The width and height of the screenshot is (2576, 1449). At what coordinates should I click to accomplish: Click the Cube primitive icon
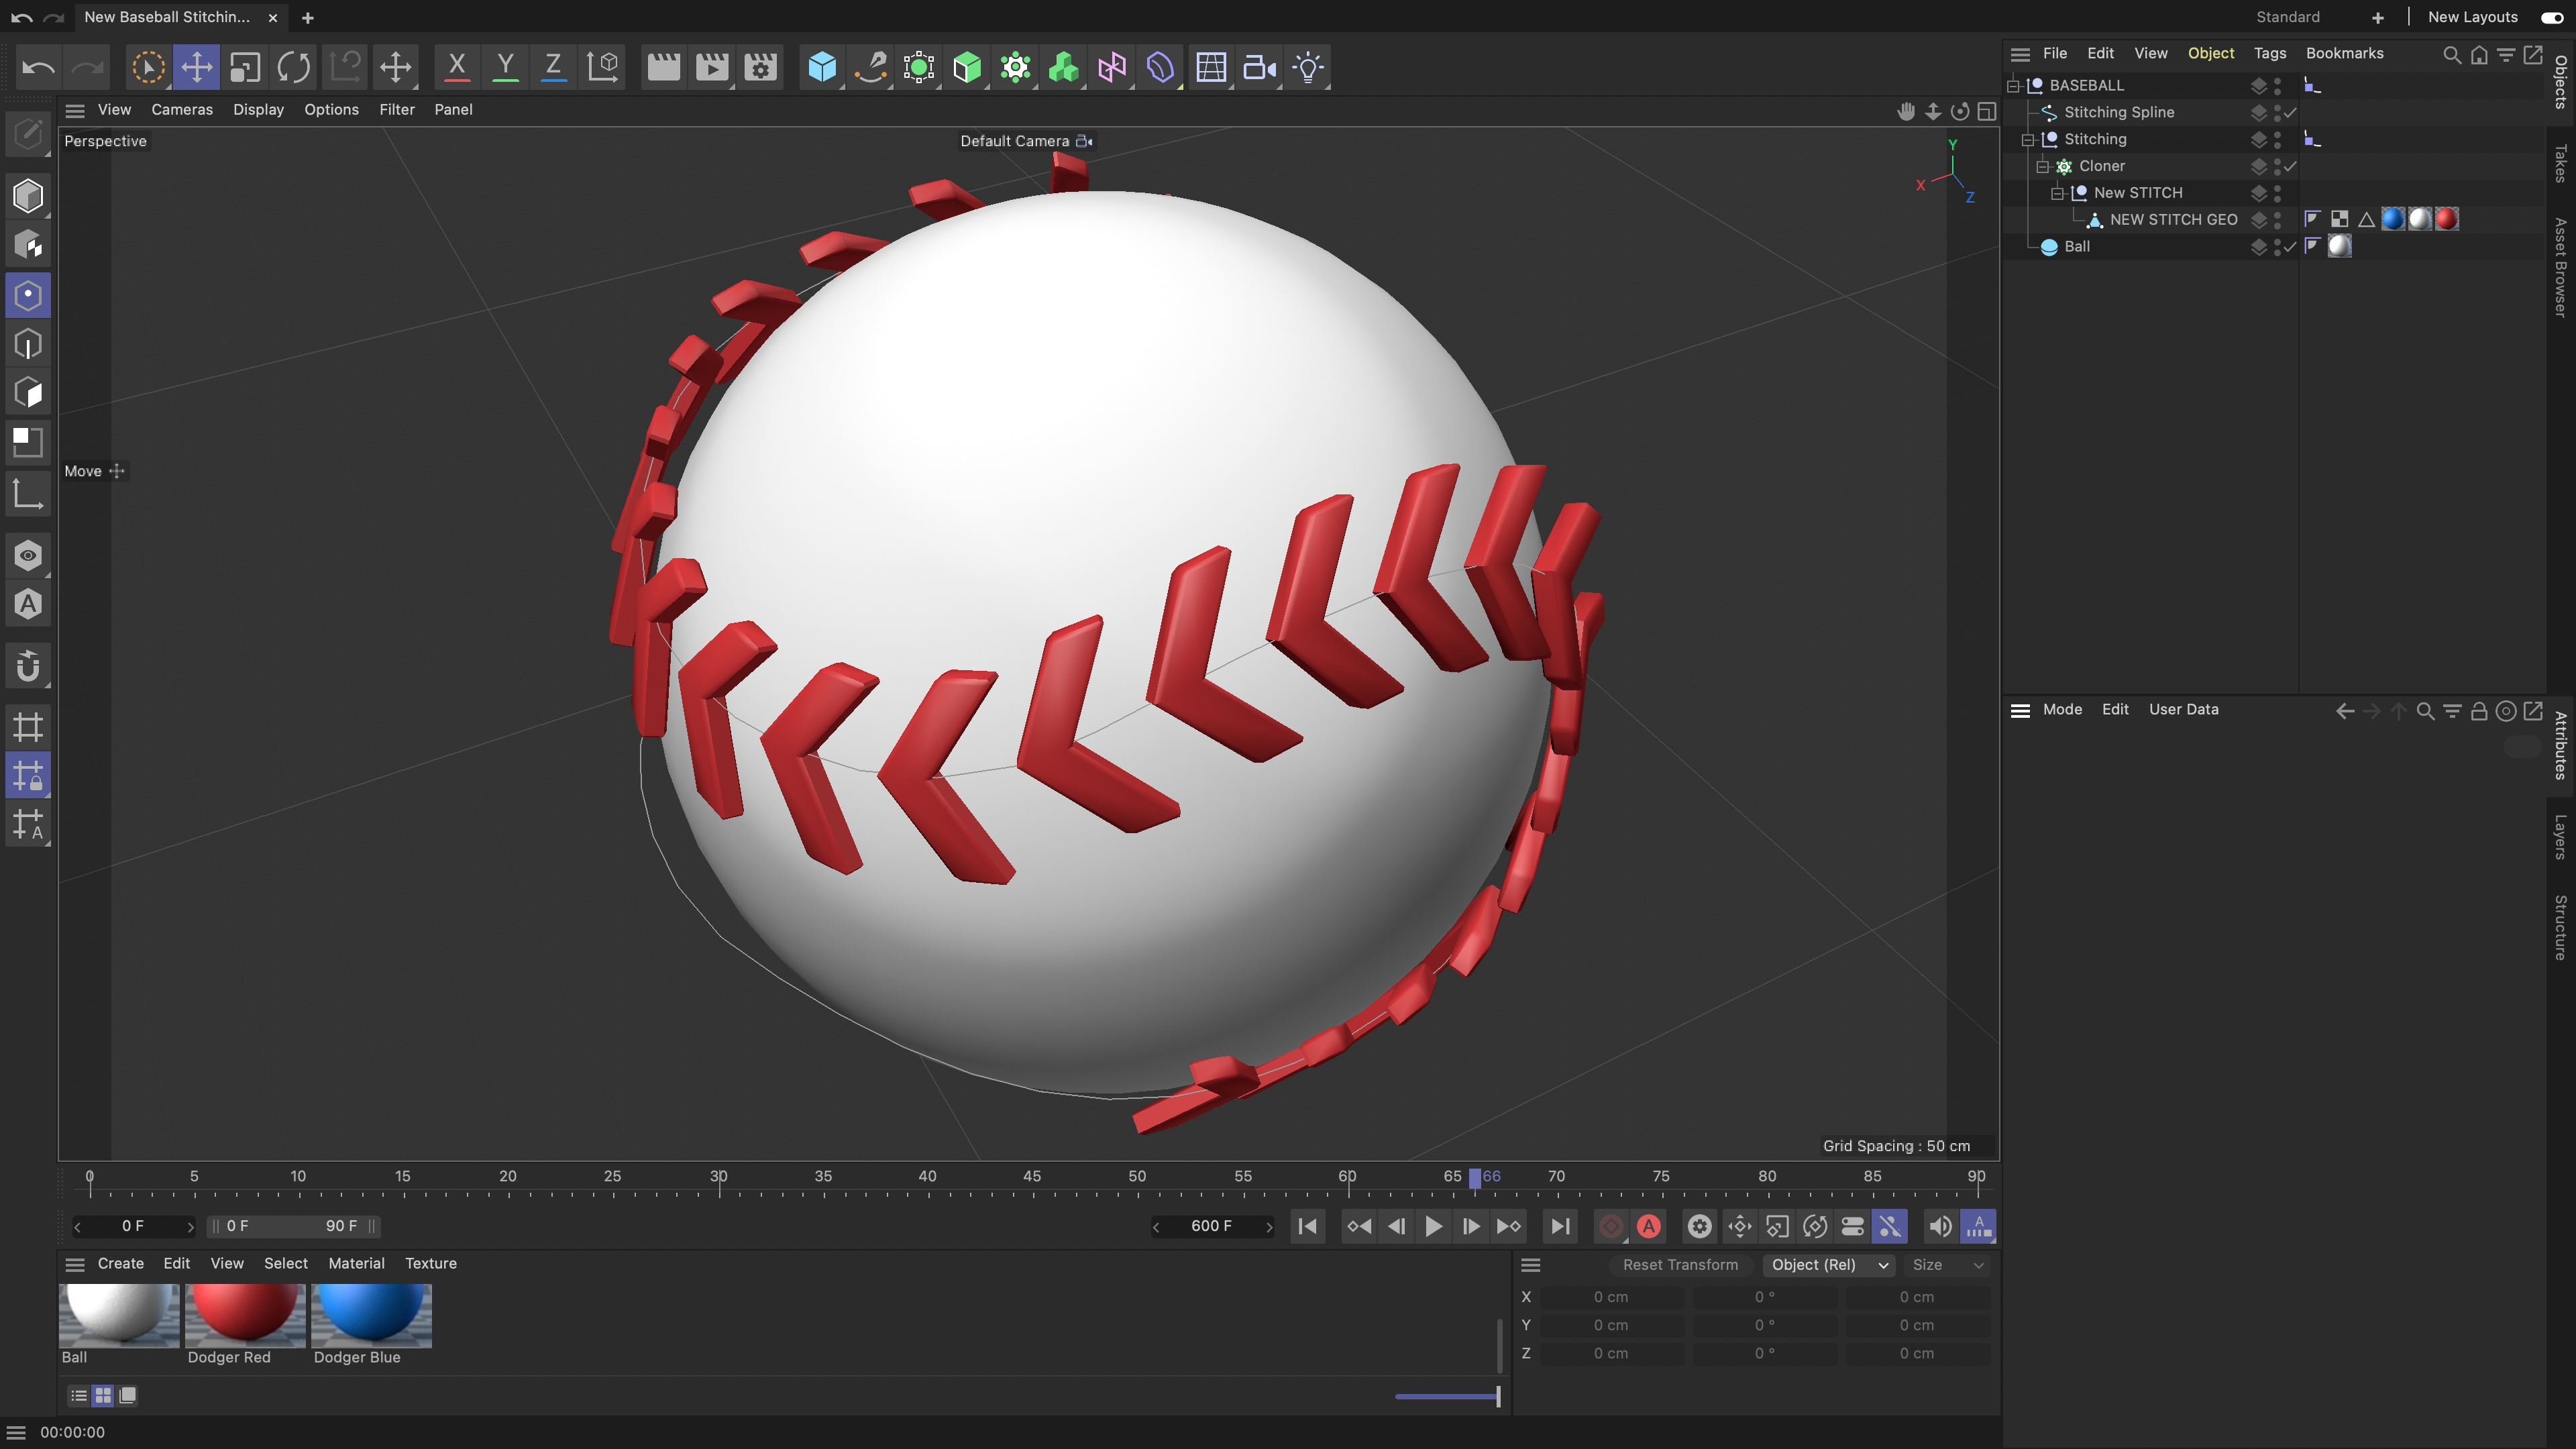[x=822, y=68]
